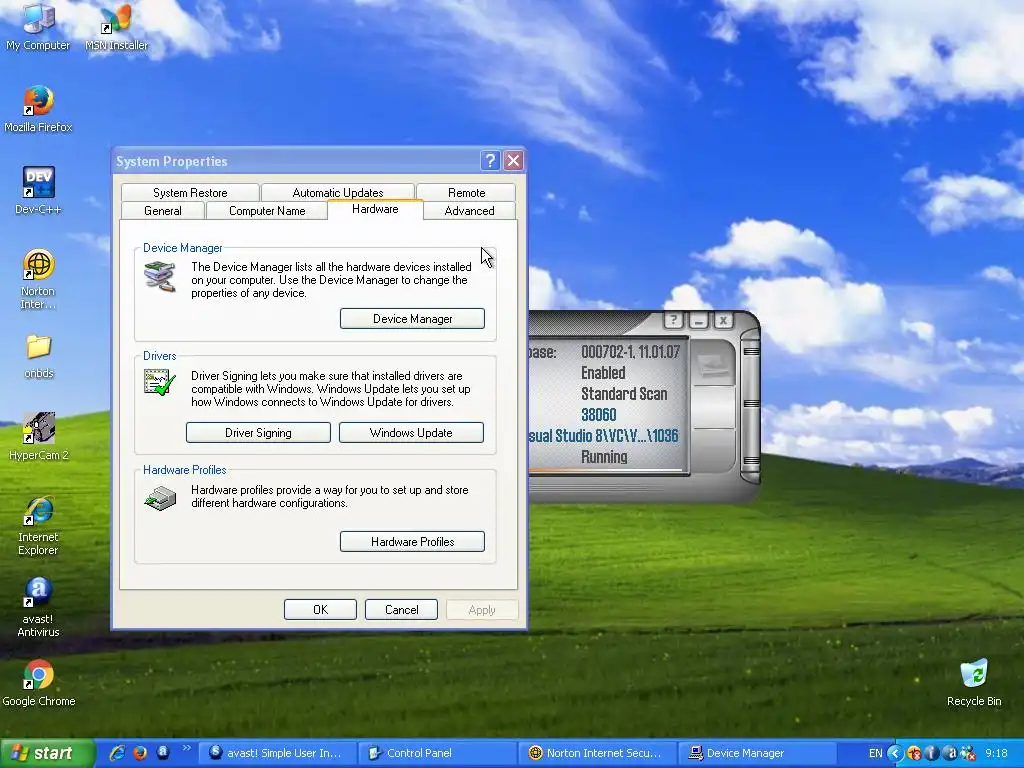Launch Internet Explorer from Quick Launch bar
The image size is (1024, 768).
pyautogui.click(x=118, y=753)
